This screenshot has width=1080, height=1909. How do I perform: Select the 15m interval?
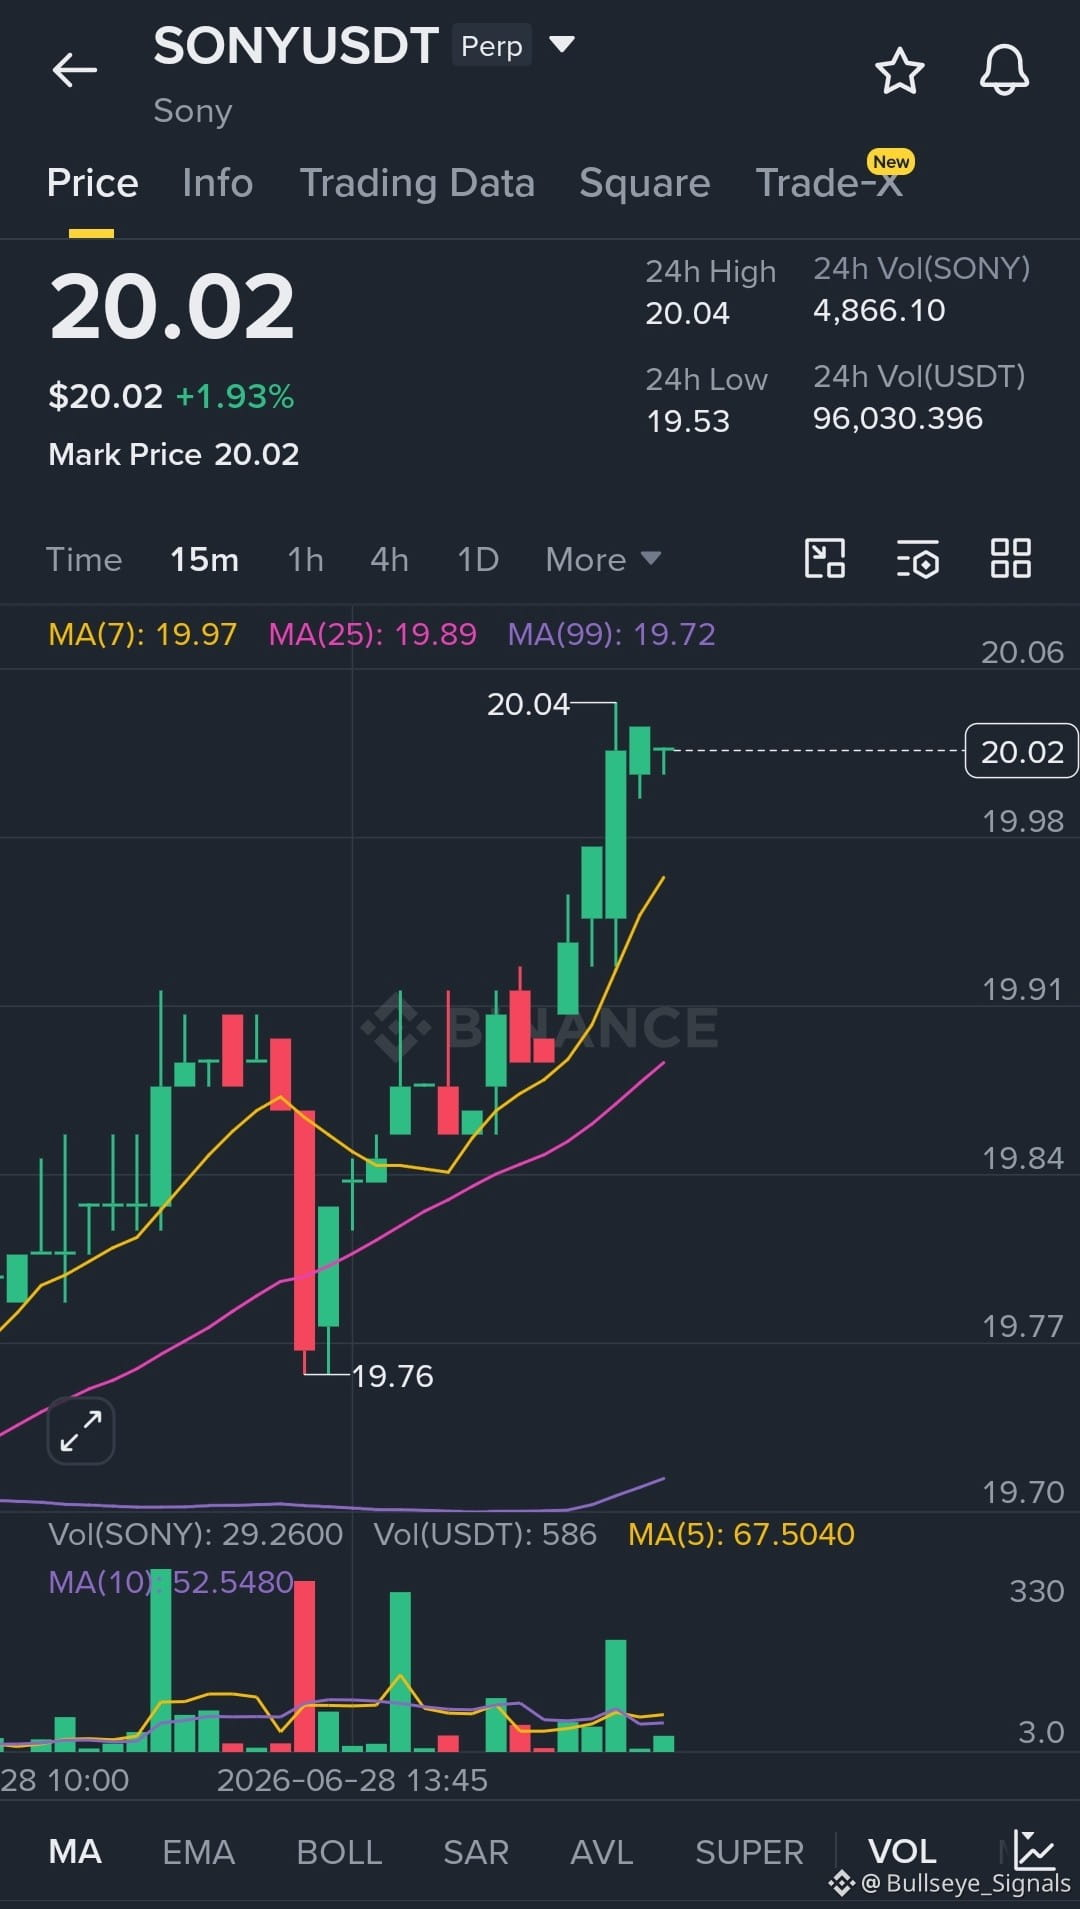204,560
